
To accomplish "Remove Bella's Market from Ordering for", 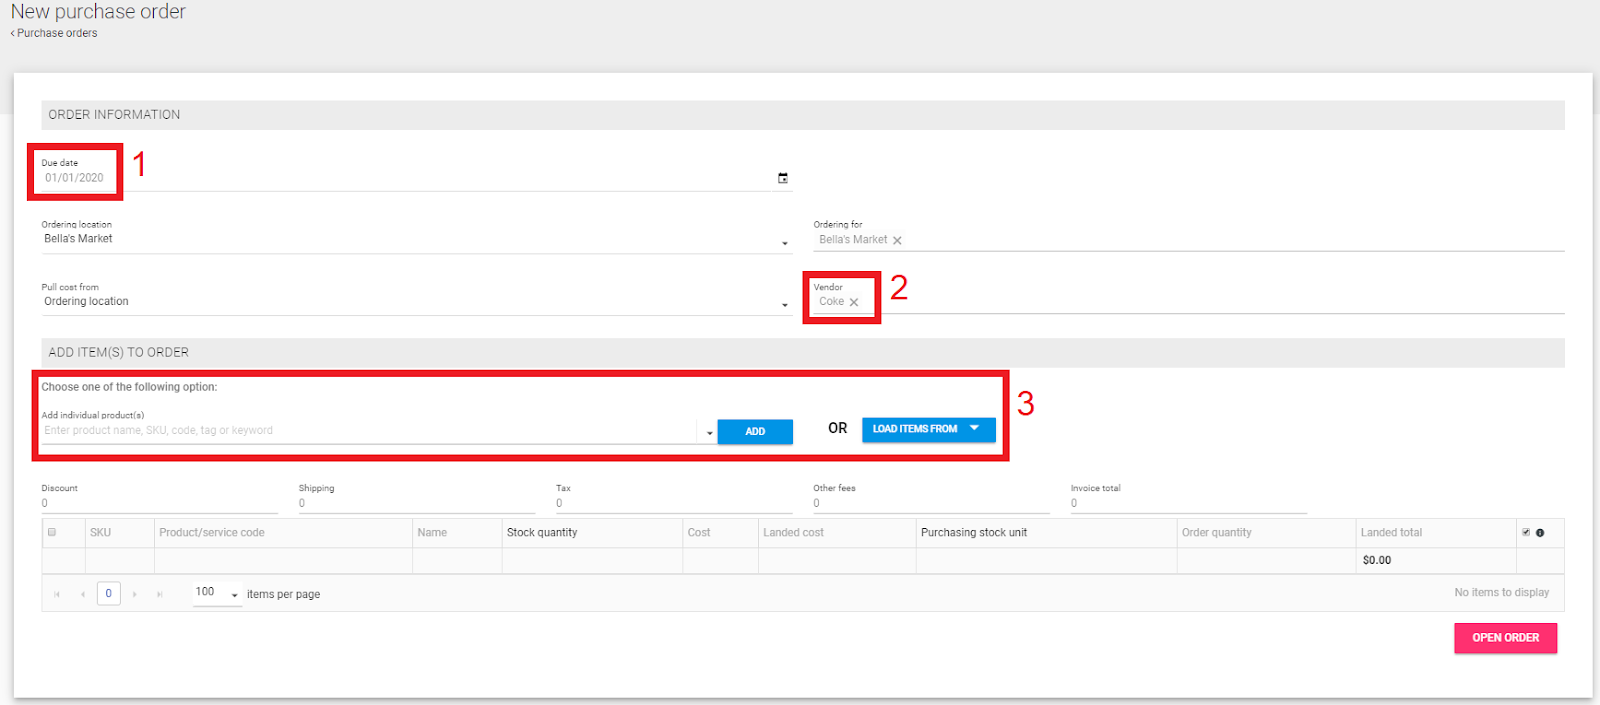I will 897,240.
